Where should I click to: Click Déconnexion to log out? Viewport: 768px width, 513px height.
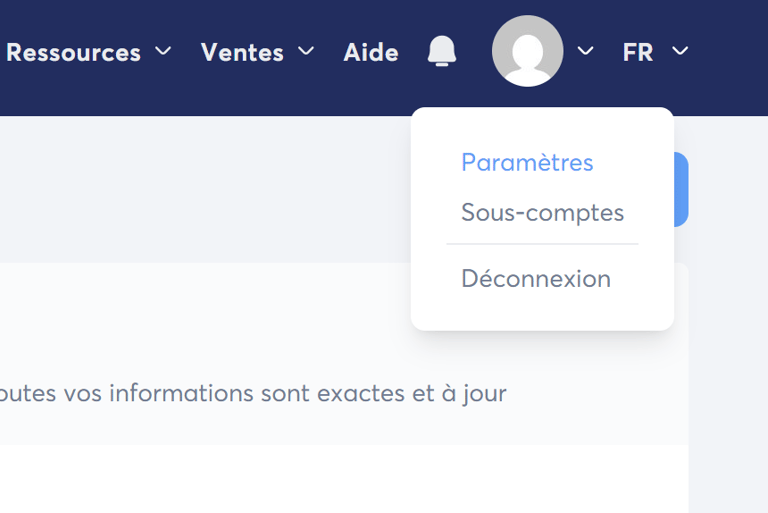click(x=535, y=278)
